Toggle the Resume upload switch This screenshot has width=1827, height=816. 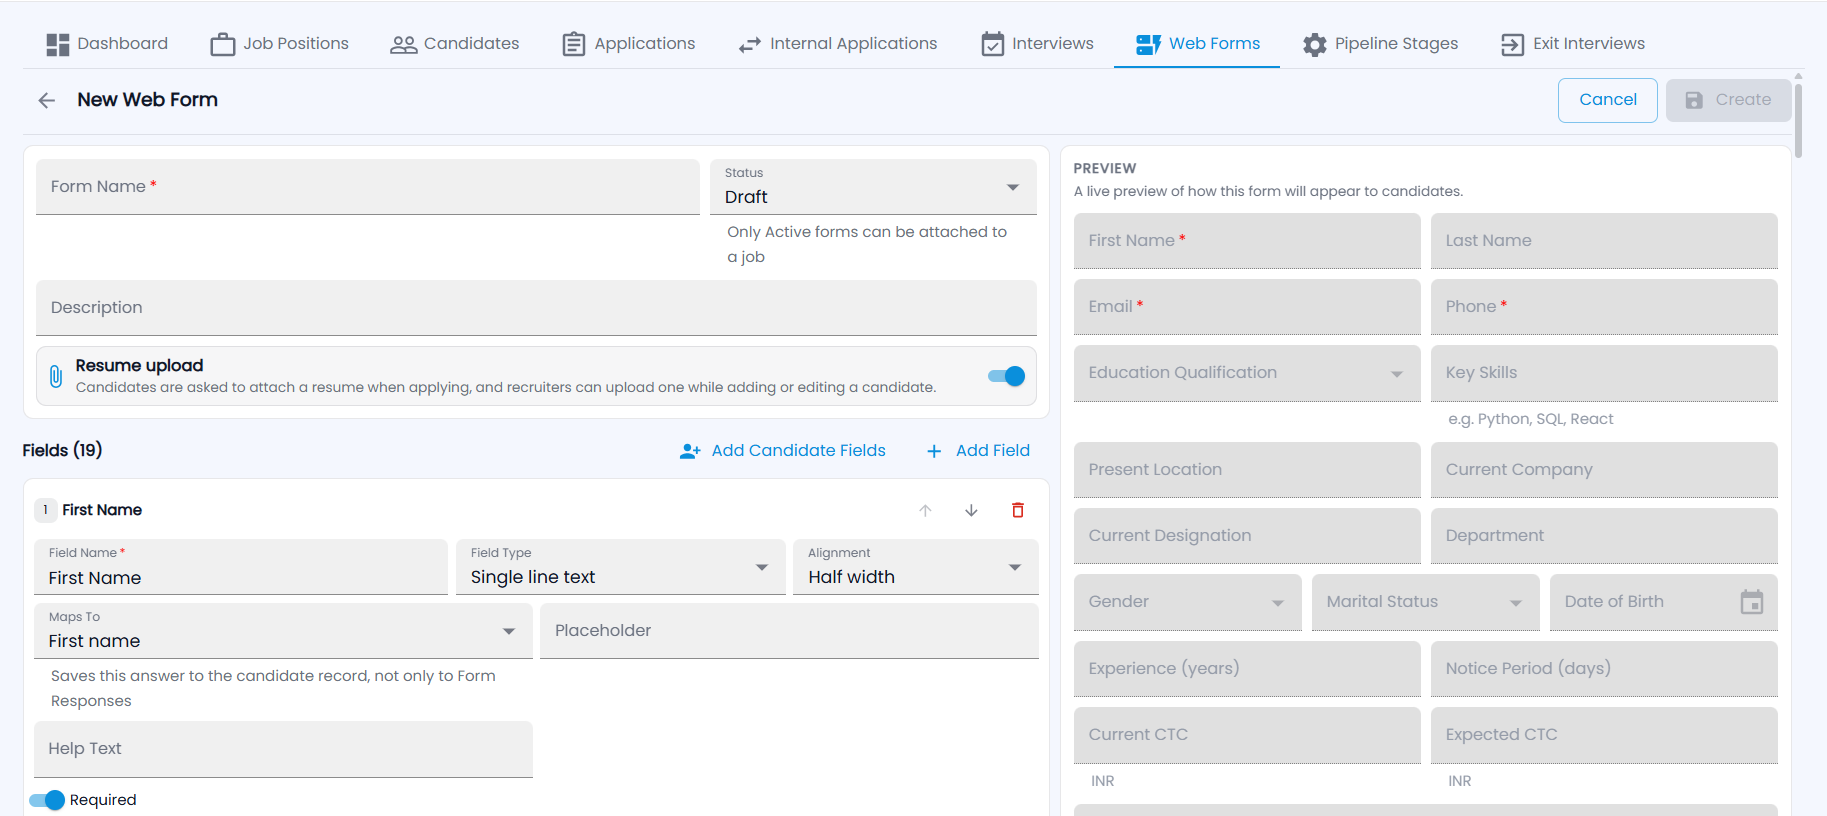pos(1007,376)
